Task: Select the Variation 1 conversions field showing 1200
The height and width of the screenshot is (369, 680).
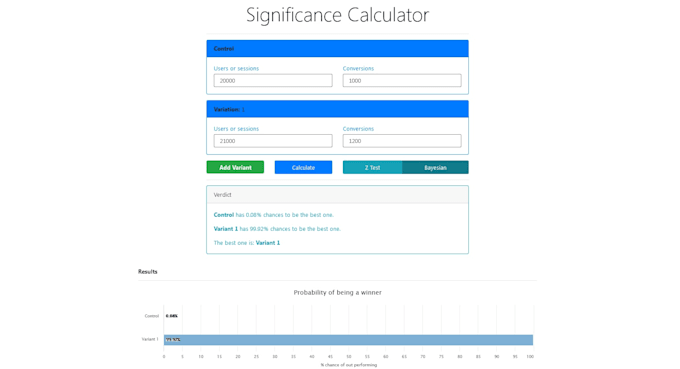Action: click(x=402, y=141)
